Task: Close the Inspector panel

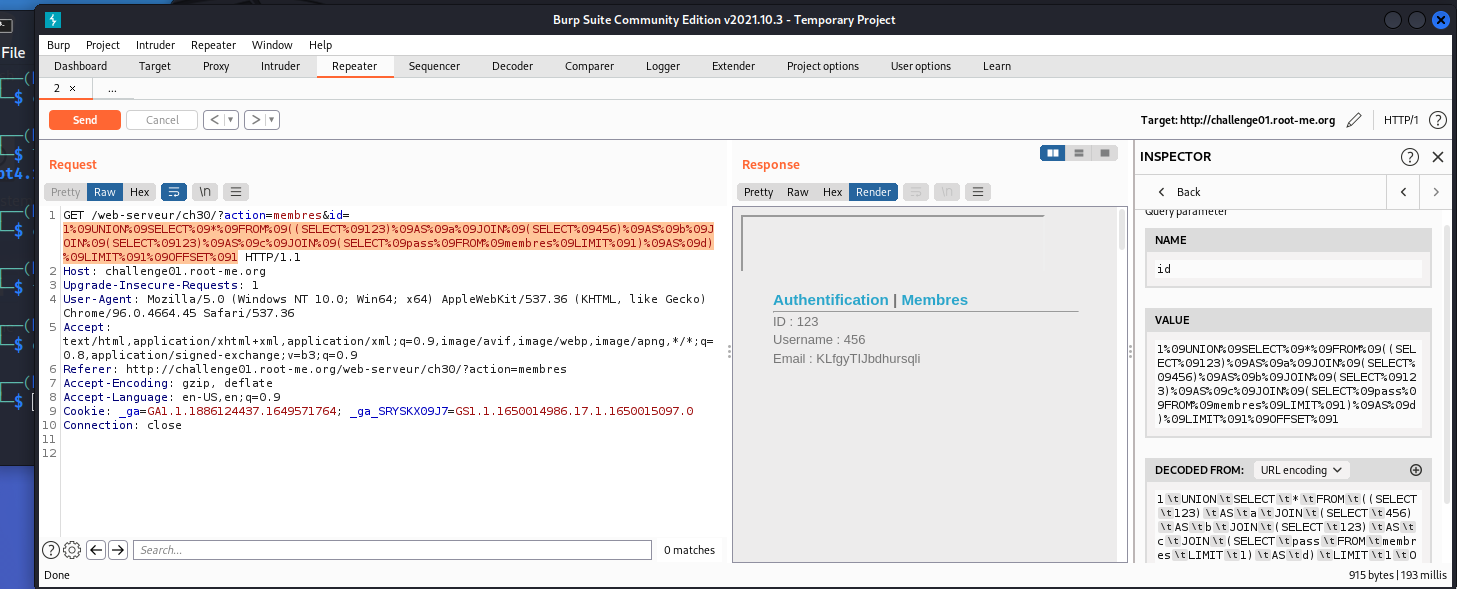Action: [1438, 157]
